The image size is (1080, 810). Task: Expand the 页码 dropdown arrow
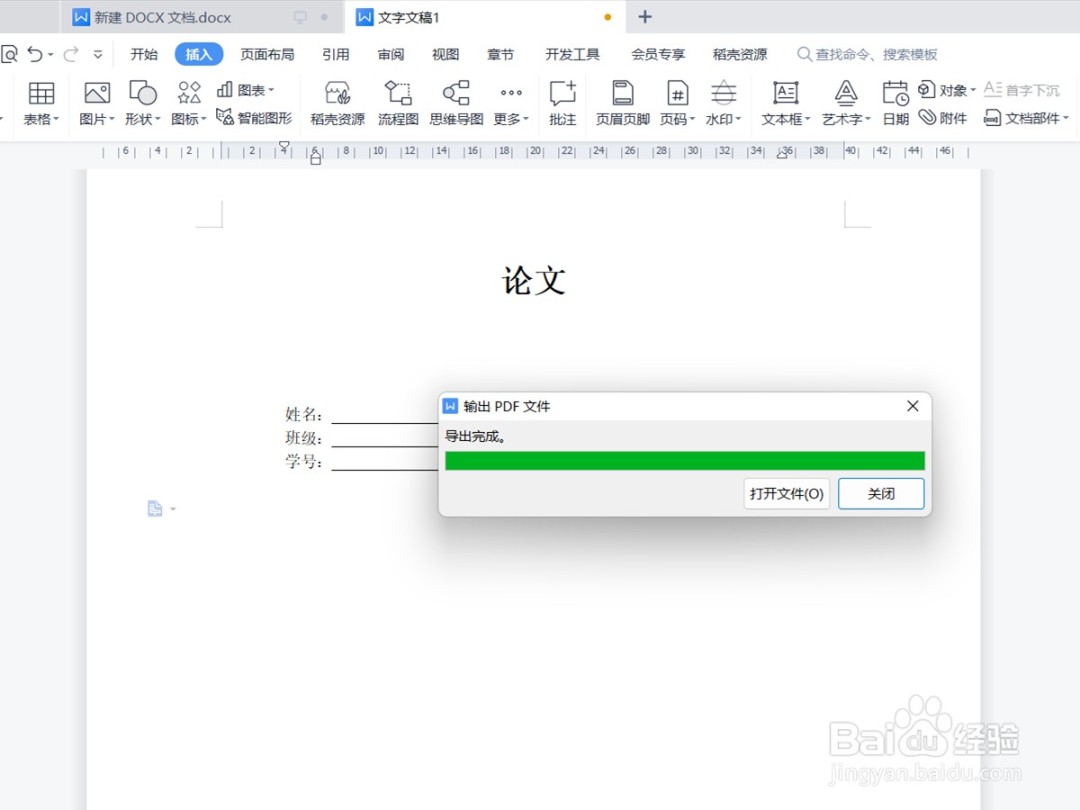click(x=692, y=118)
